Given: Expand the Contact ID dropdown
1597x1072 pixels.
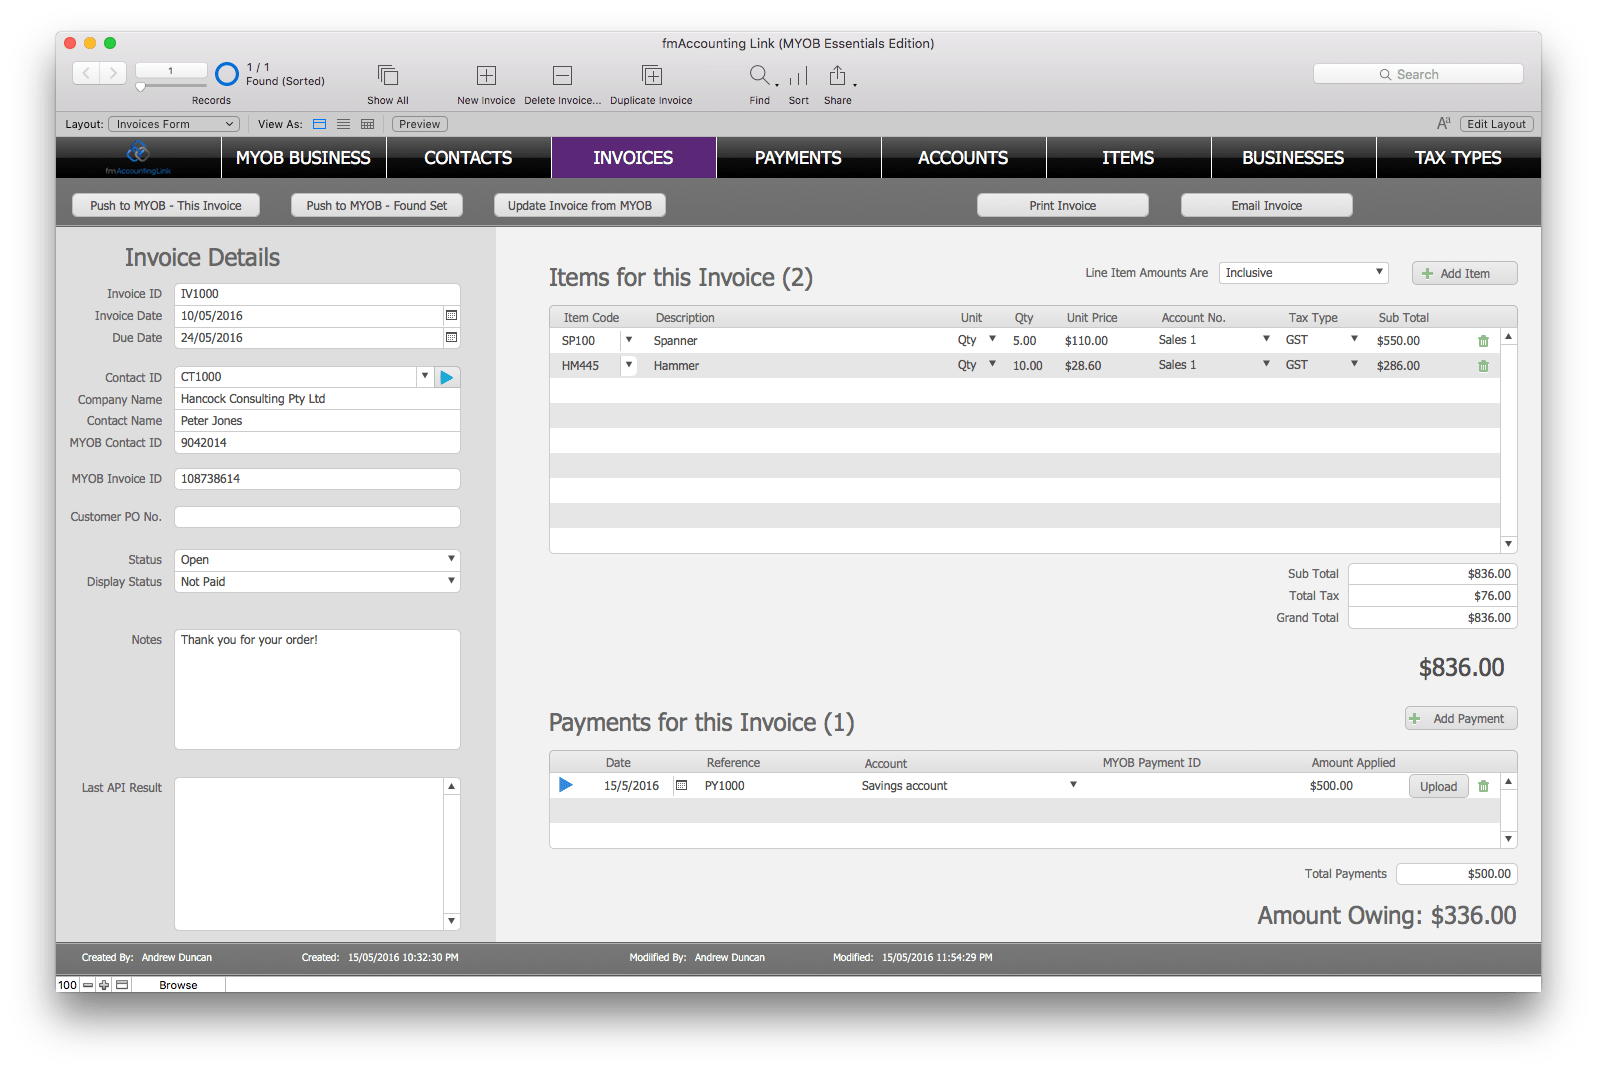Looking at the screenshot, I should click(425, 376).
